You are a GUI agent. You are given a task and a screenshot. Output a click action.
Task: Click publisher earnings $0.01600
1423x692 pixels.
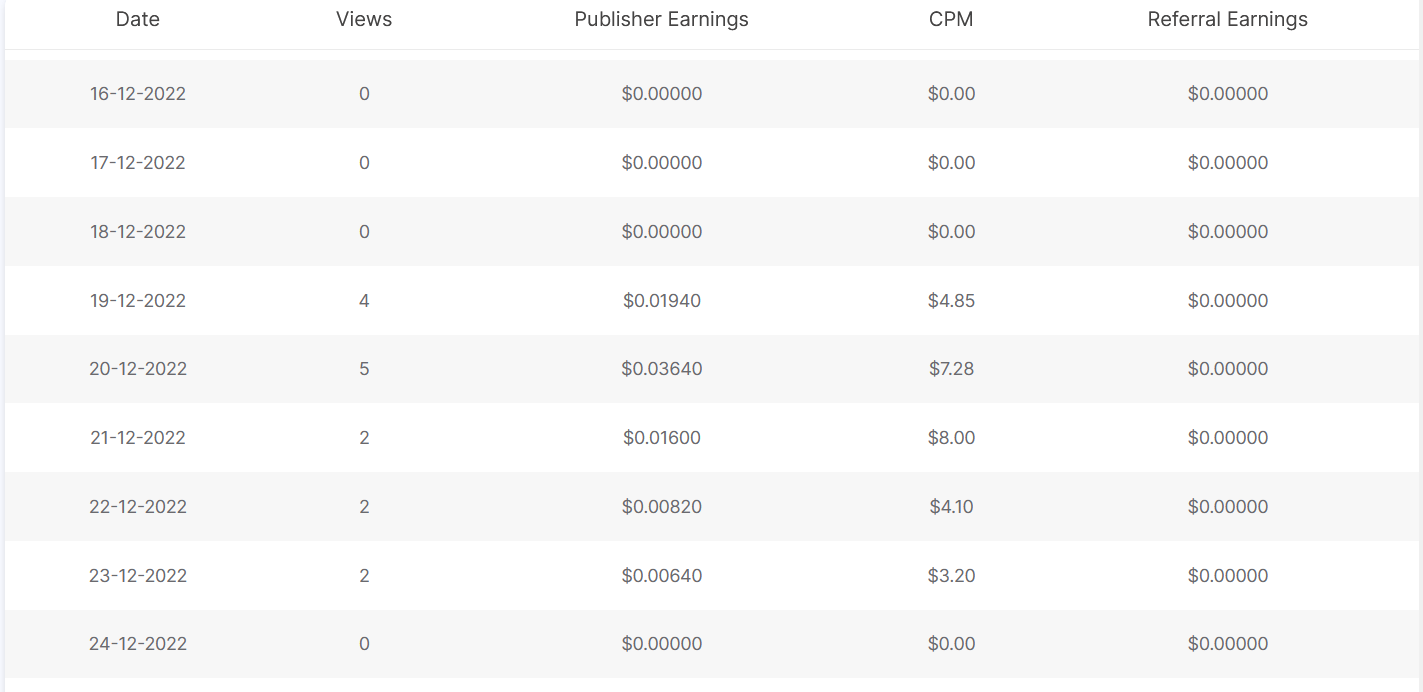pyautogui.click(x=662, y=438)
